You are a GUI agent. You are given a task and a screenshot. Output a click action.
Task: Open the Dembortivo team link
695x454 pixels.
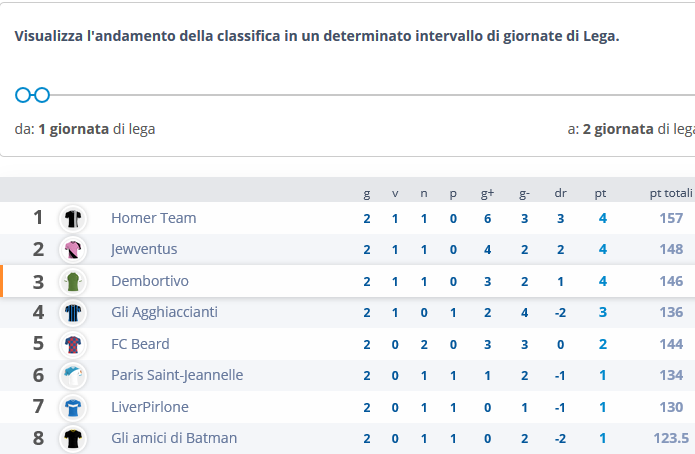coord(150,281)
